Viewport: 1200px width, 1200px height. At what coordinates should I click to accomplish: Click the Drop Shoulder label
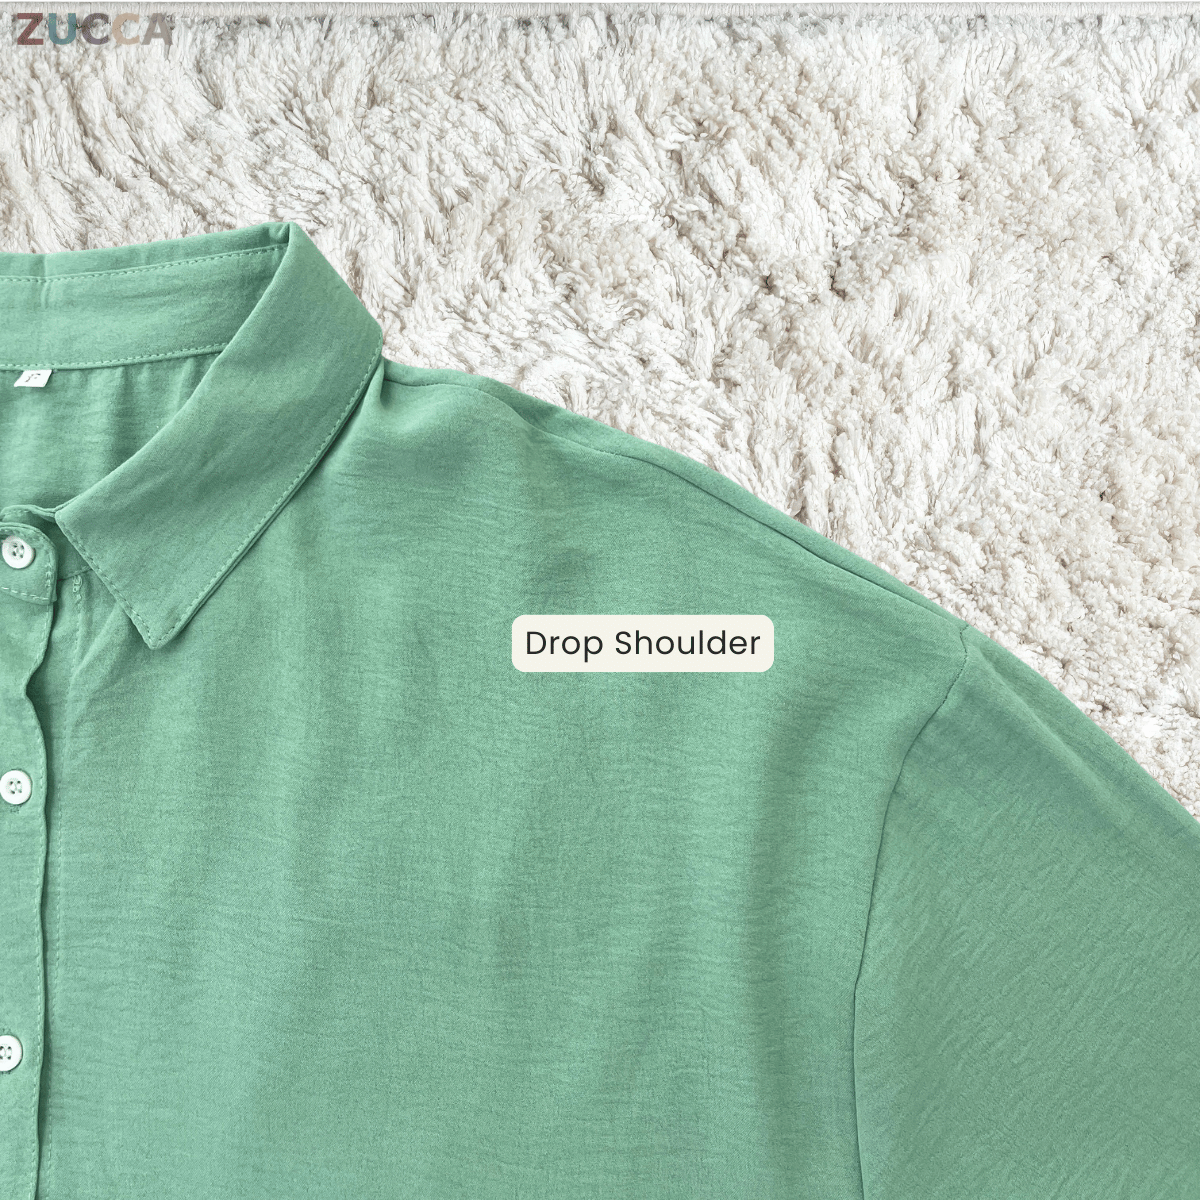[643, 643]
